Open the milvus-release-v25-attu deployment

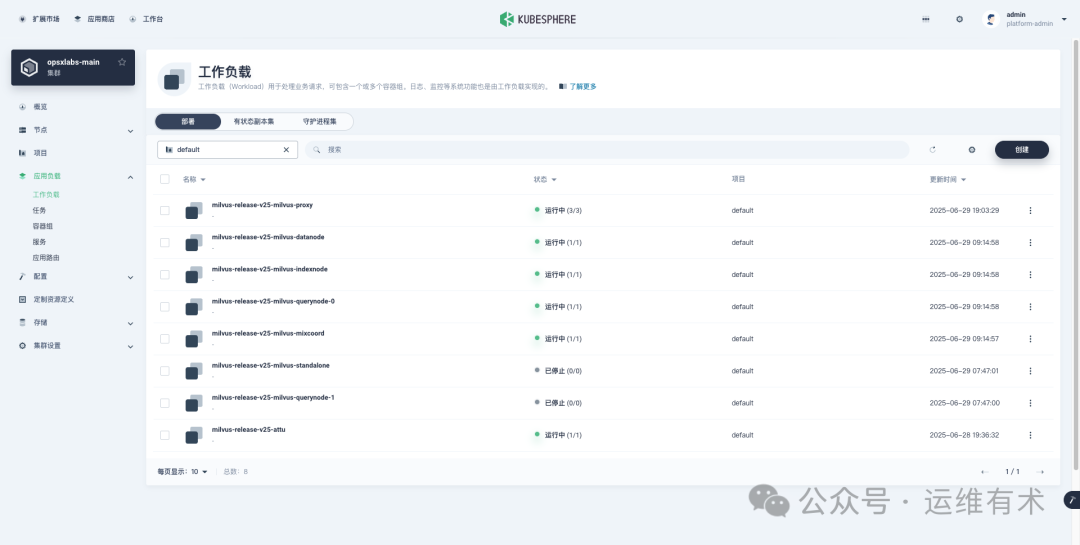(x=249, y=430)
